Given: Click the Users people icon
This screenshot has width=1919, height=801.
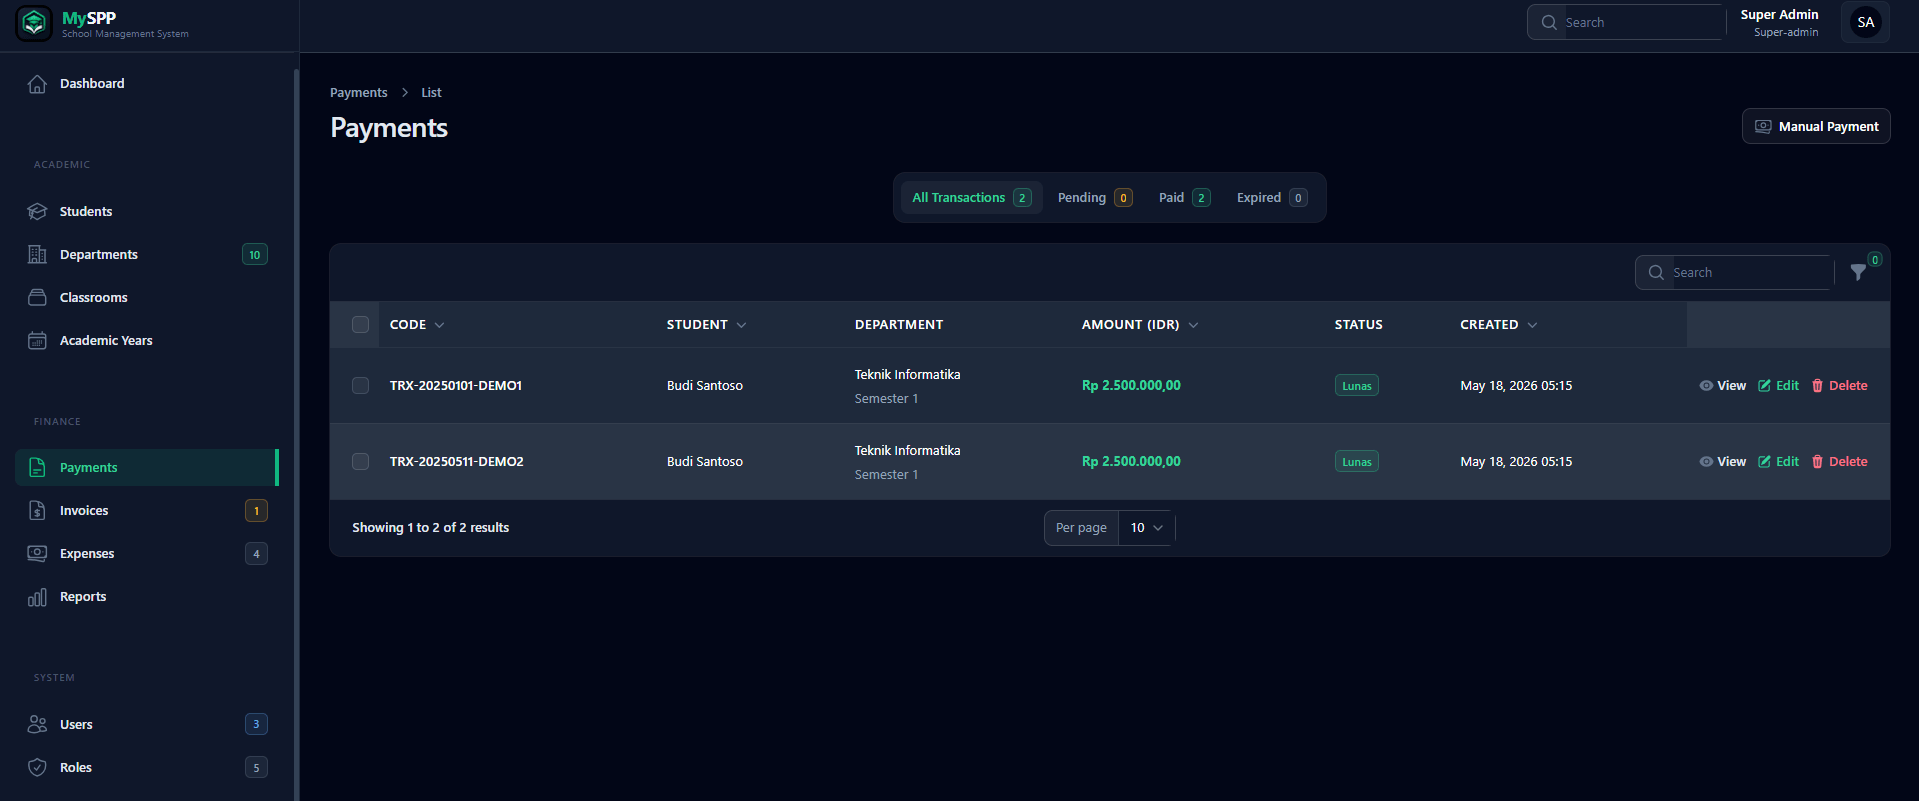Looking at the screenshot, I should point(37,725).
